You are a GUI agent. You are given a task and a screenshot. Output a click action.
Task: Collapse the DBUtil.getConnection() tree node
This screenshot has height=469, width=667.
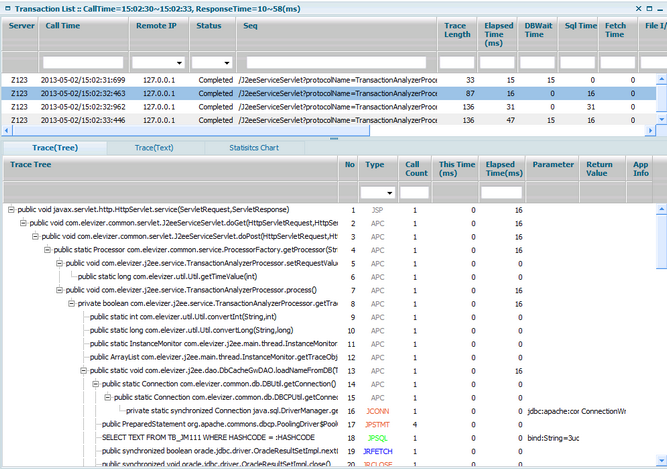click(96, 384)
